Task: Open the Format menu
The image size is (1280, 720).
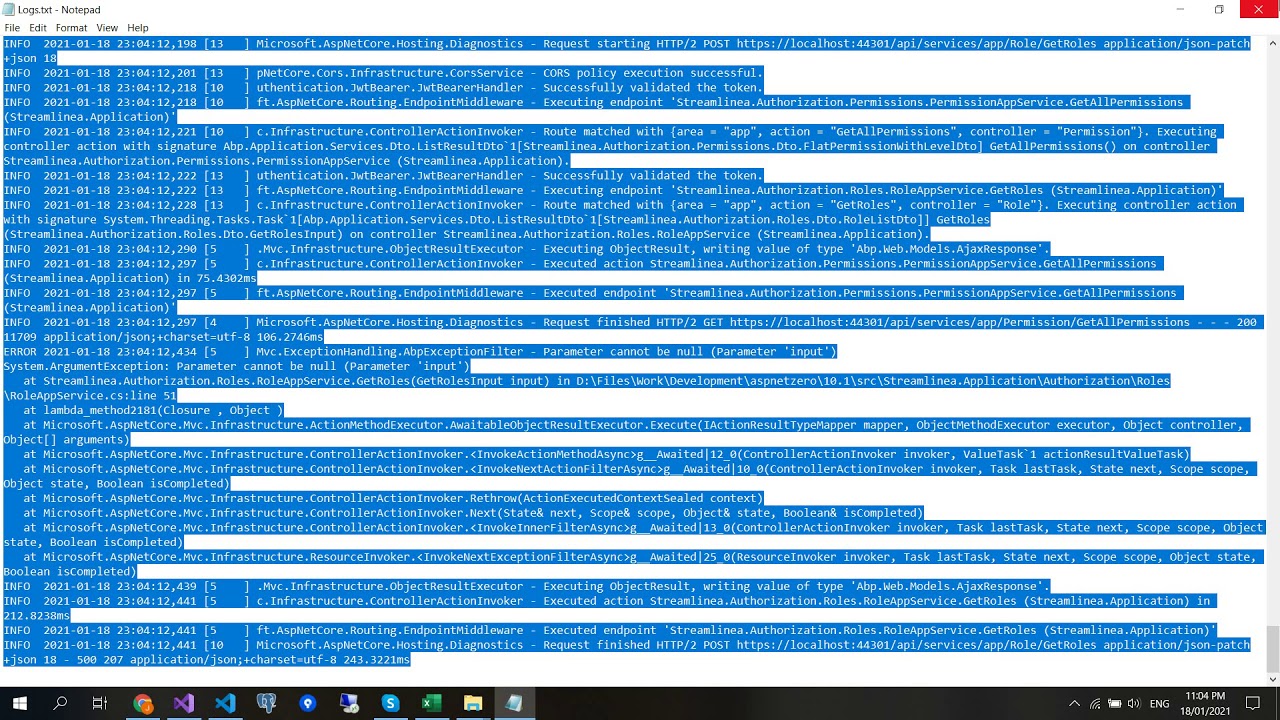Action: tap(72, 28)
